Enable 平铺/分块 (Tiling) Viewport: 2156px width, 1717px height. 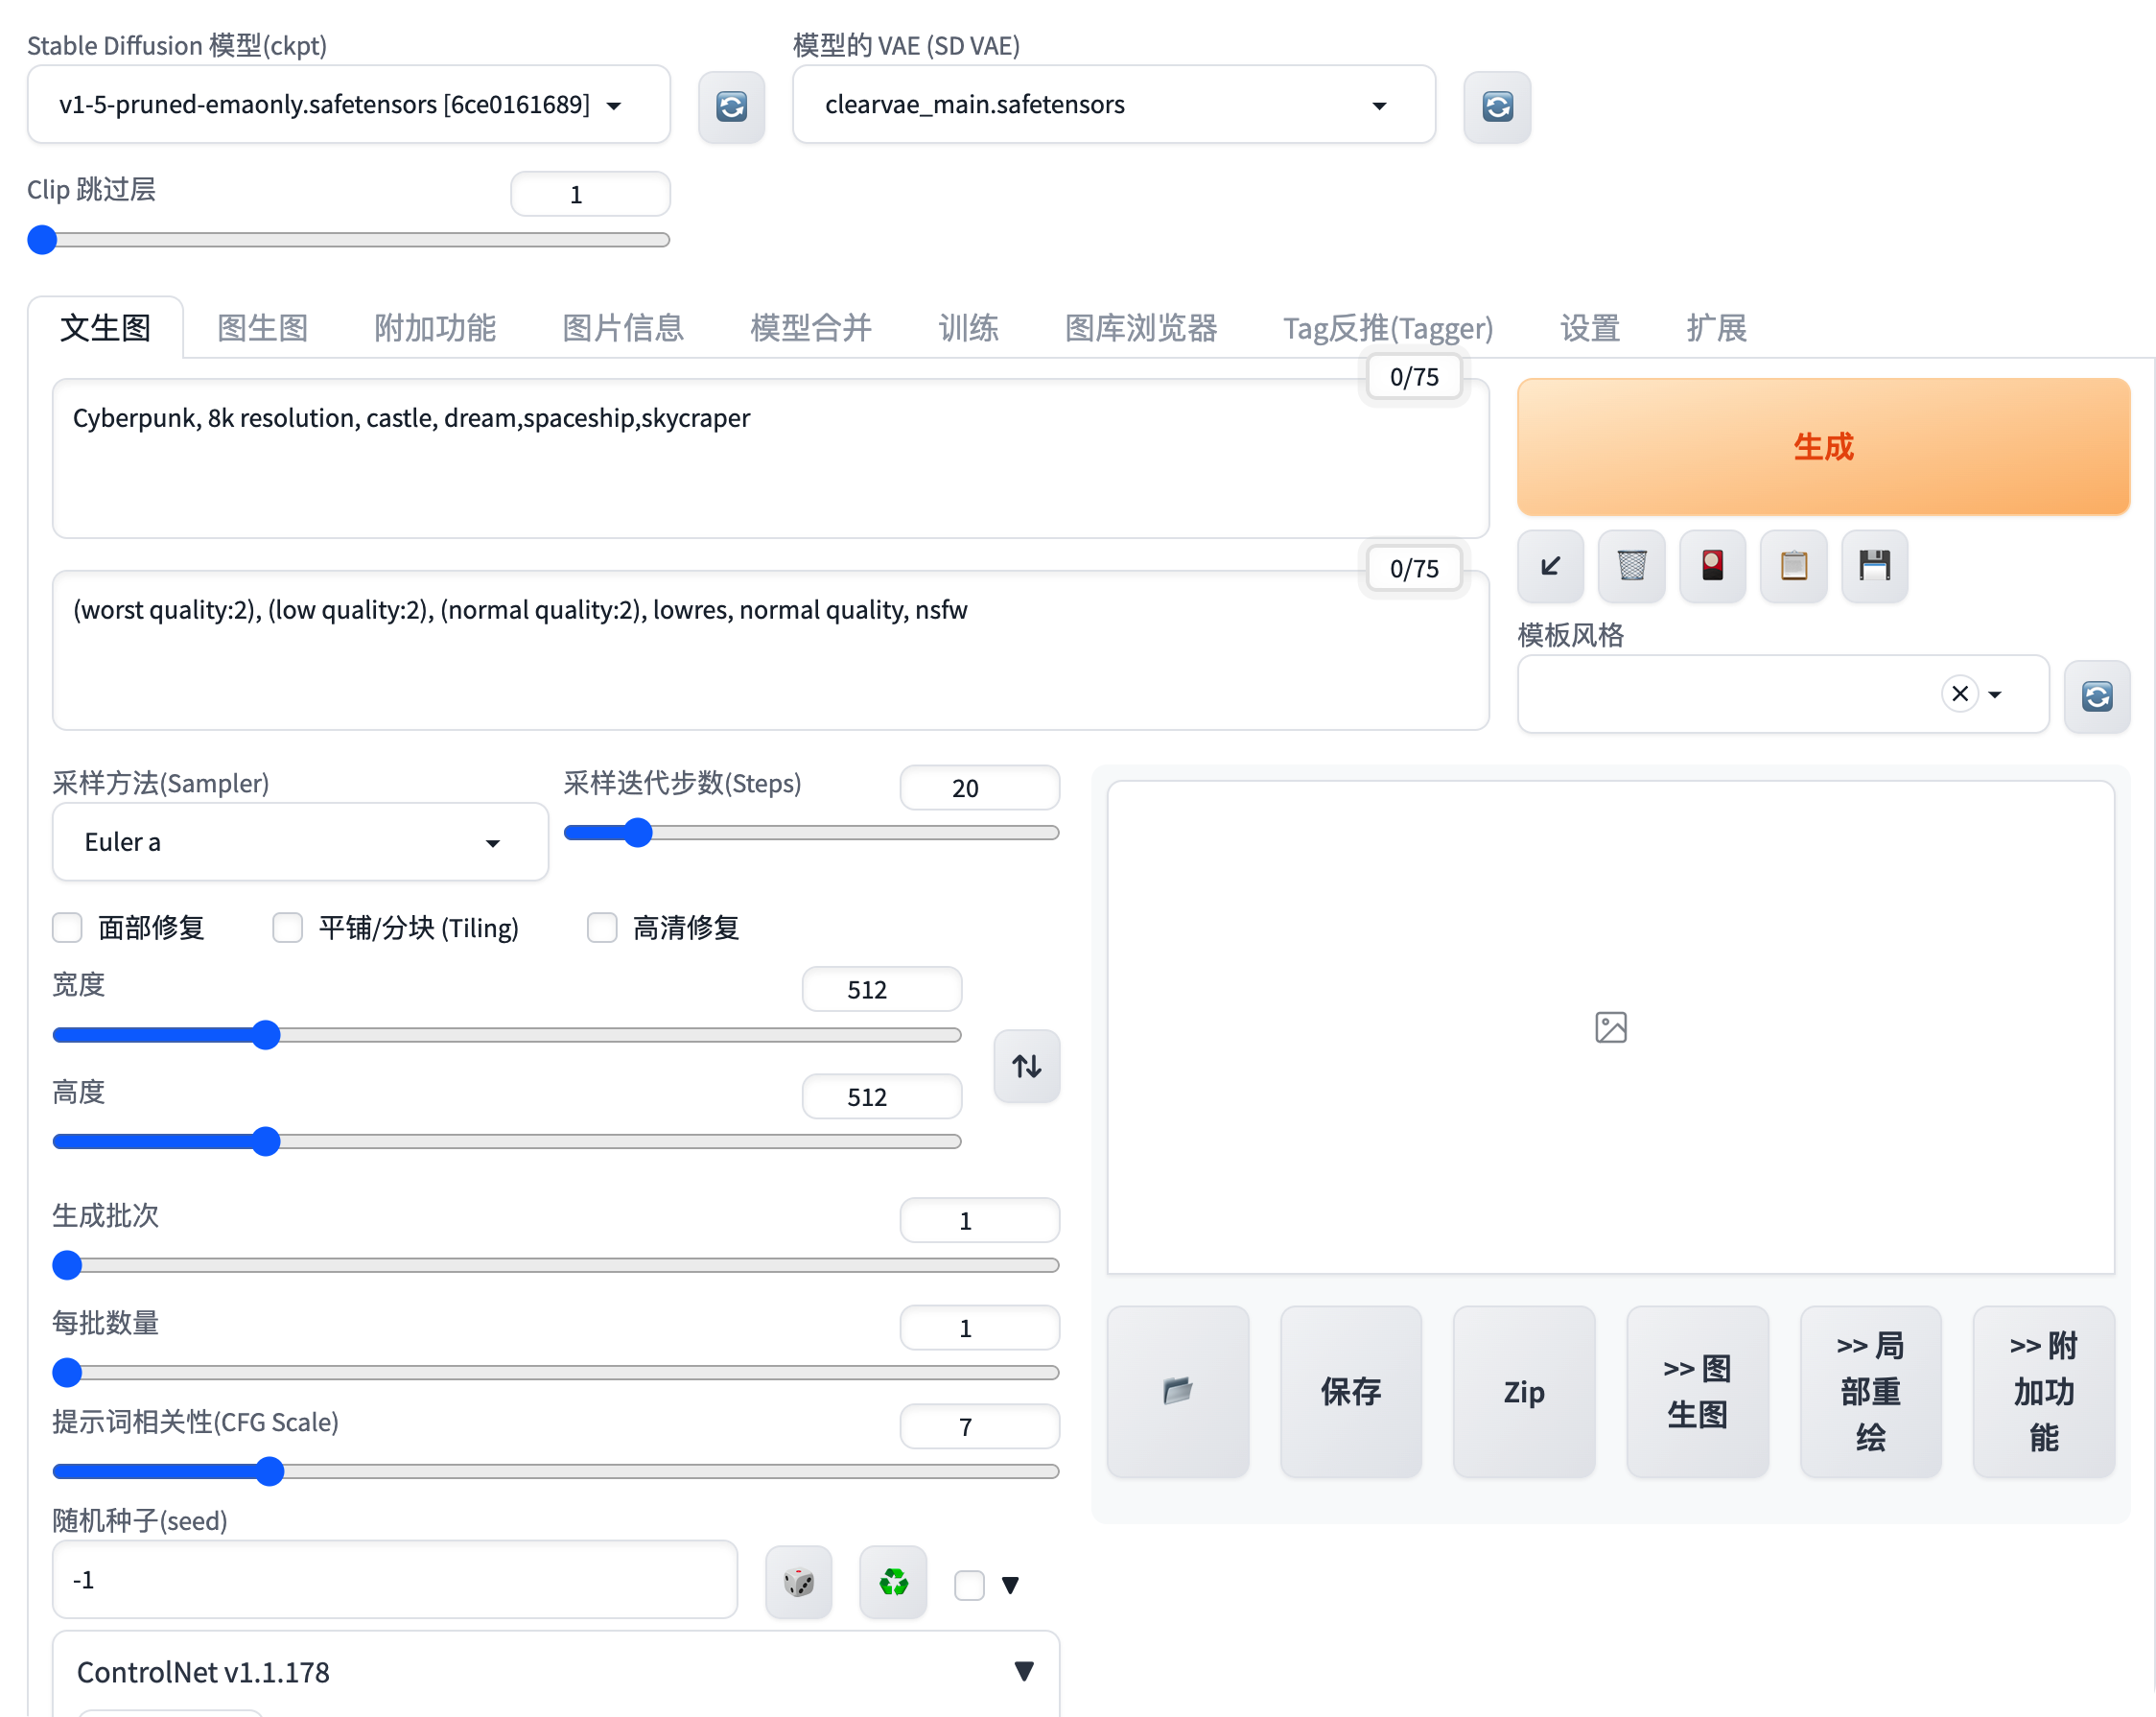[287, 927]
